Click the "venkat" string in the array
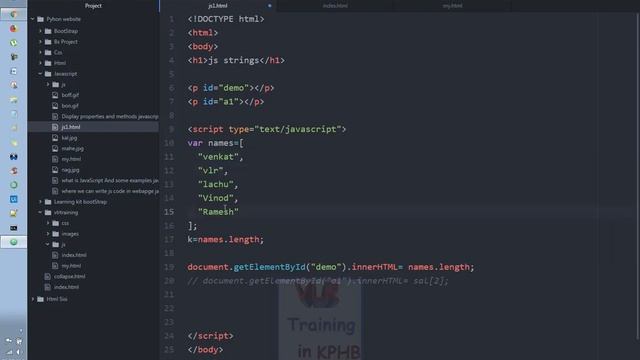 (x=218, y=157)
